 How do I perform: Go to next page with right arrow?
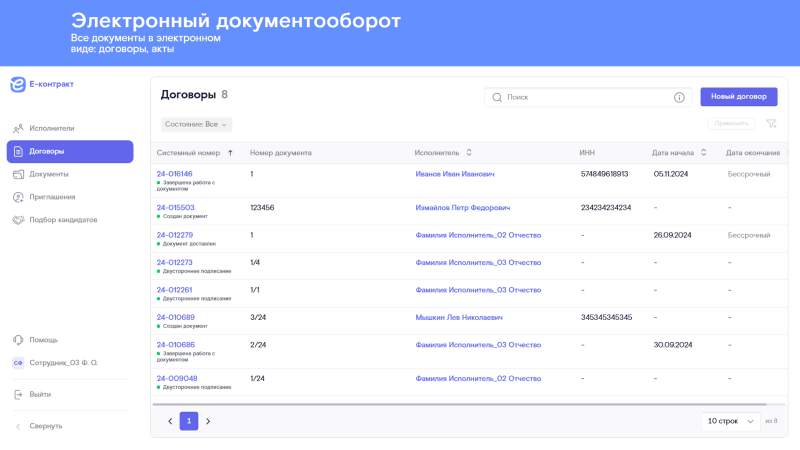[208, 421]
